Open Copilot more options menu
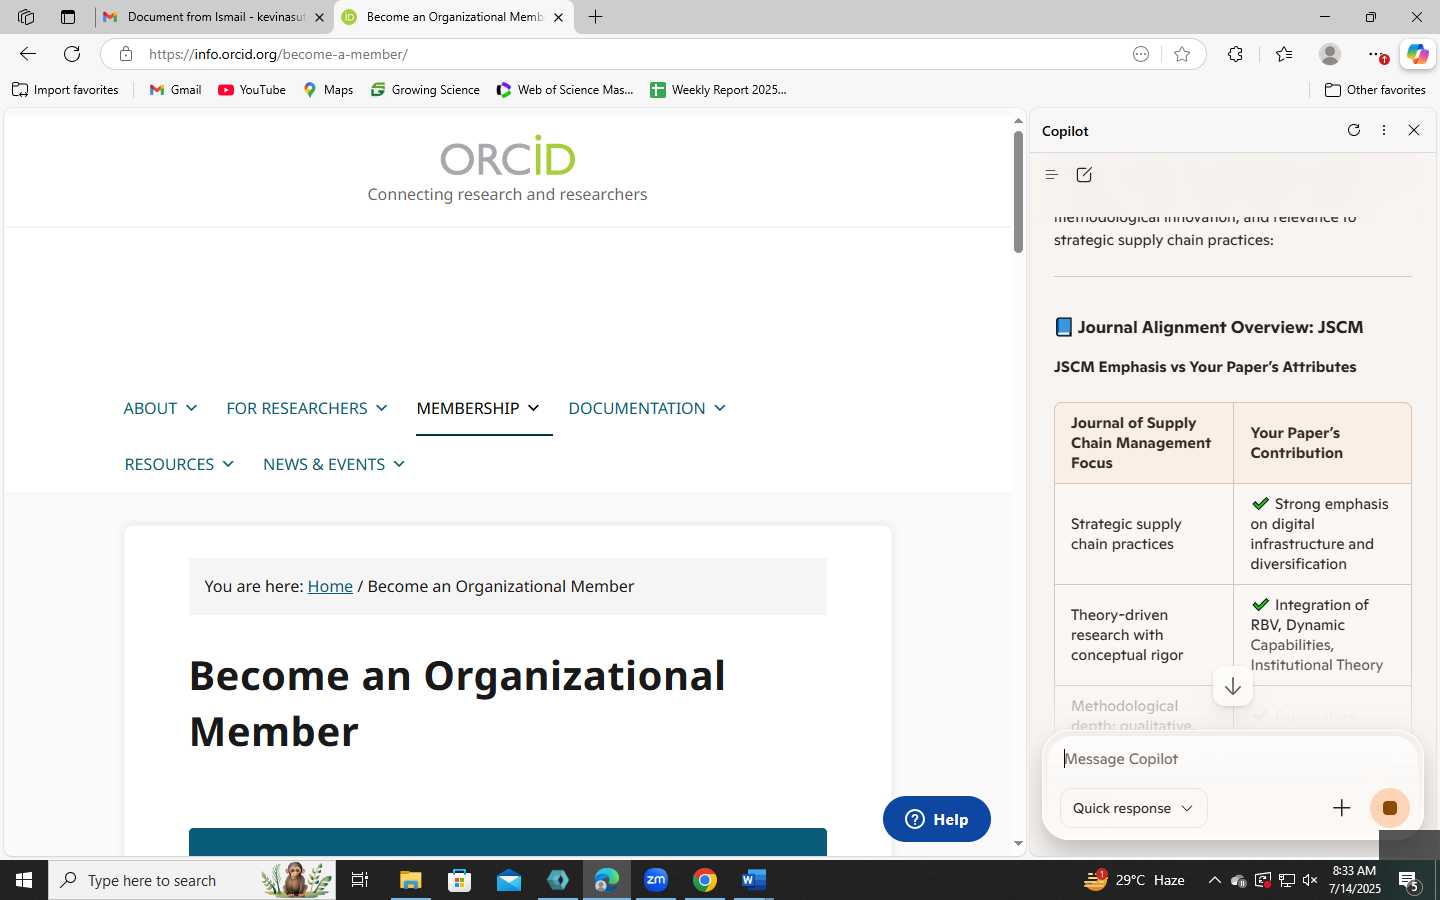 point(1384,130)
